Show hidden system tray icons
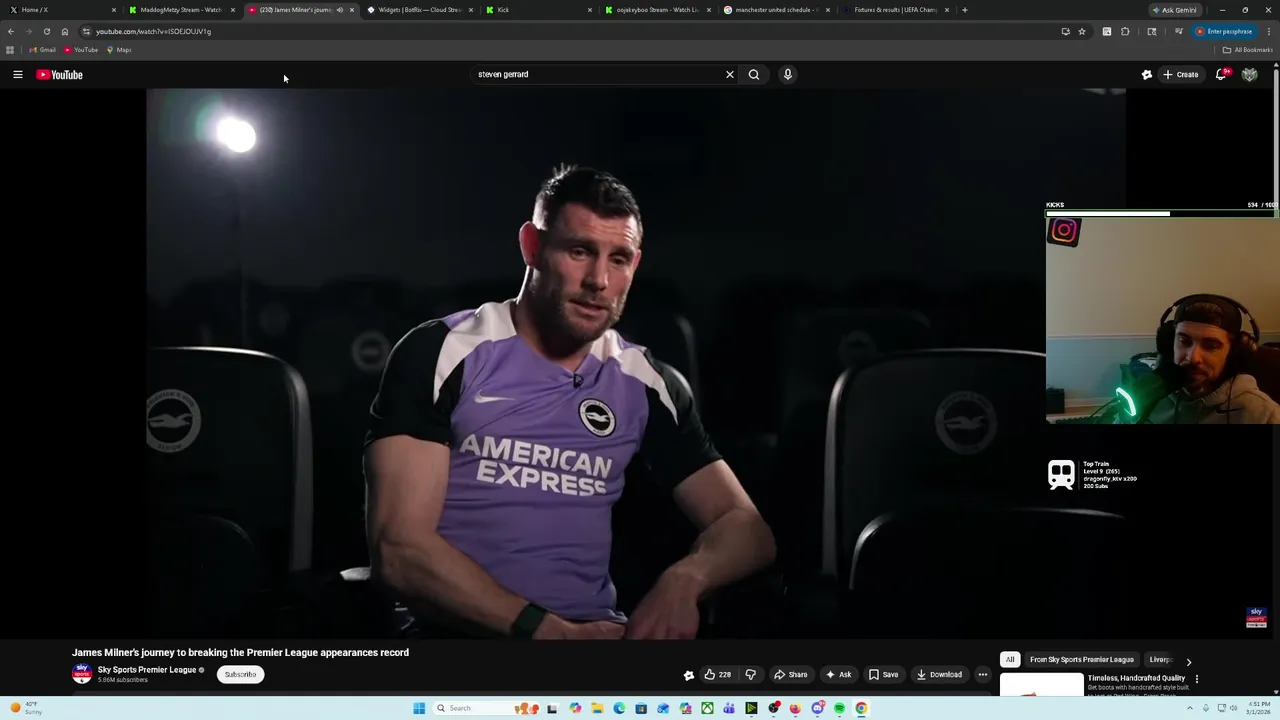Screen dimensions: 1280x720 (1189, 708)
